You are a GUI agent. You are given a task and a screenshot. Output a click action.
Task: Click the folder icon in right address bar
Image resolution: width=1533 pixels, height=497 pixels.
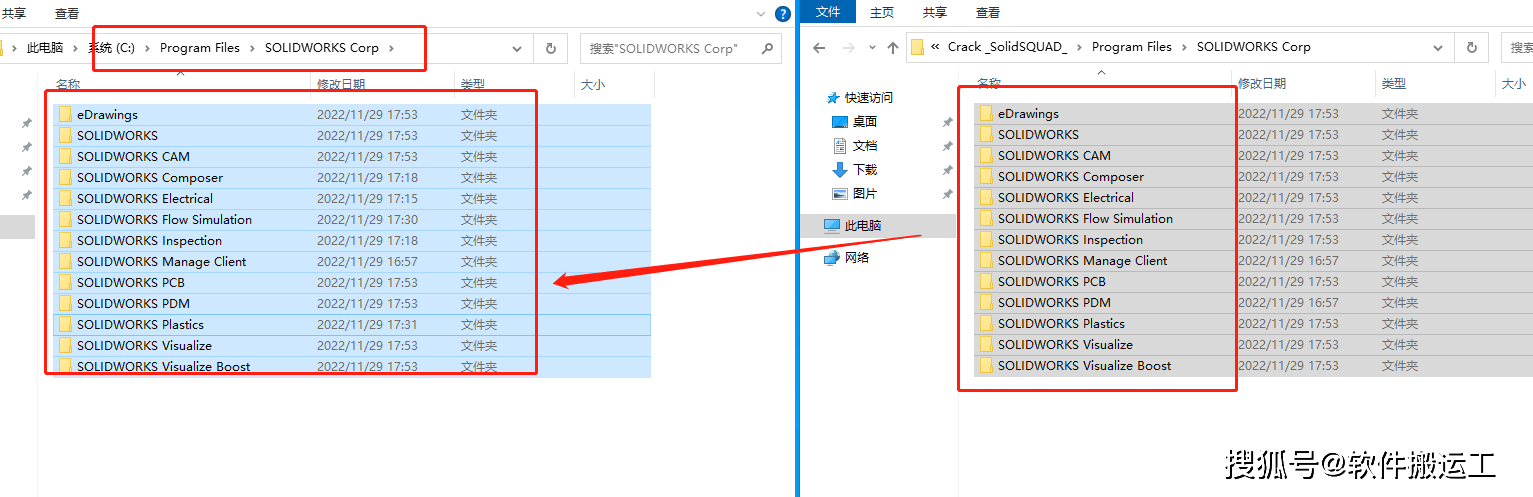917,47
